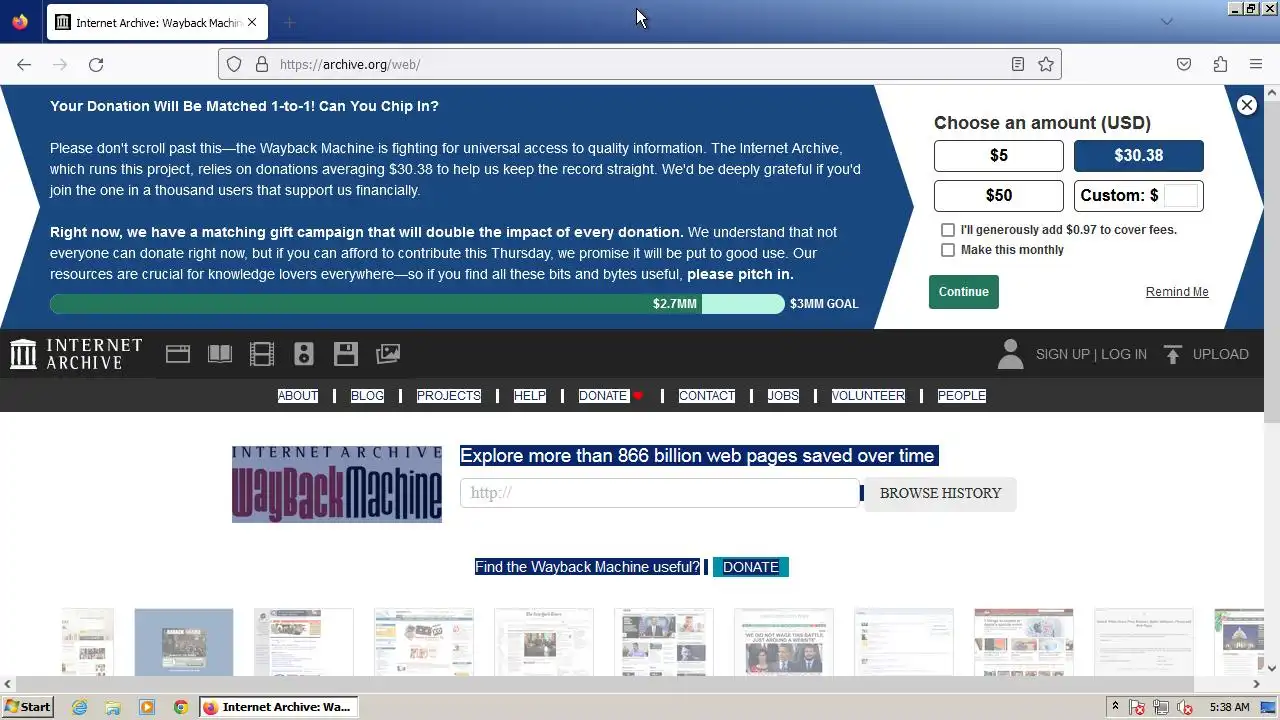View site security padlock info

tap(262, 64)
